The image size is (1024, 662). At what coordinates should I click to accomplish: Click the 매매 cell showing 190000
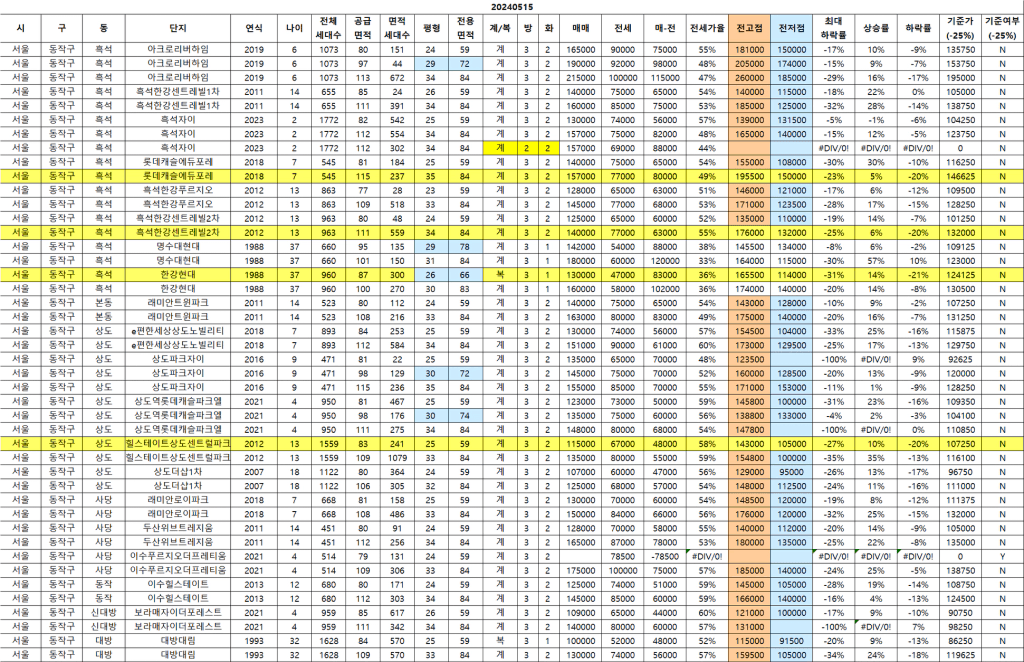581,64
